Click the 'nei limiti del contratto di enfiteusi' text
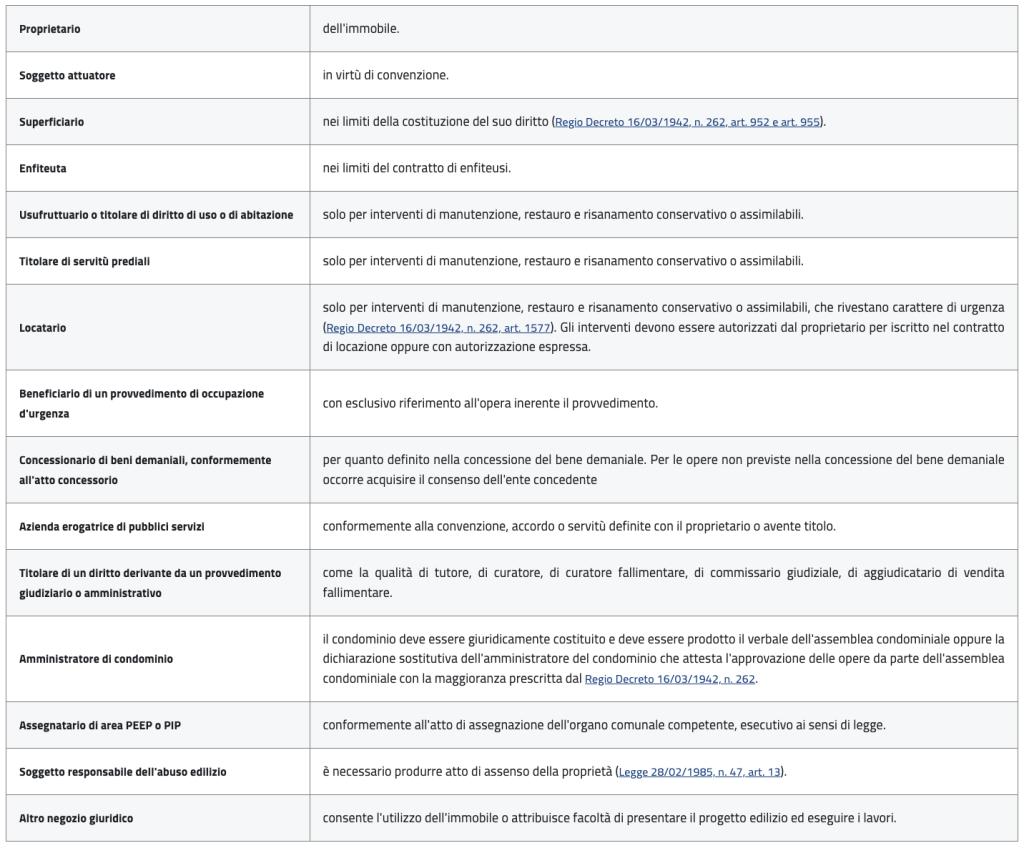1024x848 pixels. 417,168
